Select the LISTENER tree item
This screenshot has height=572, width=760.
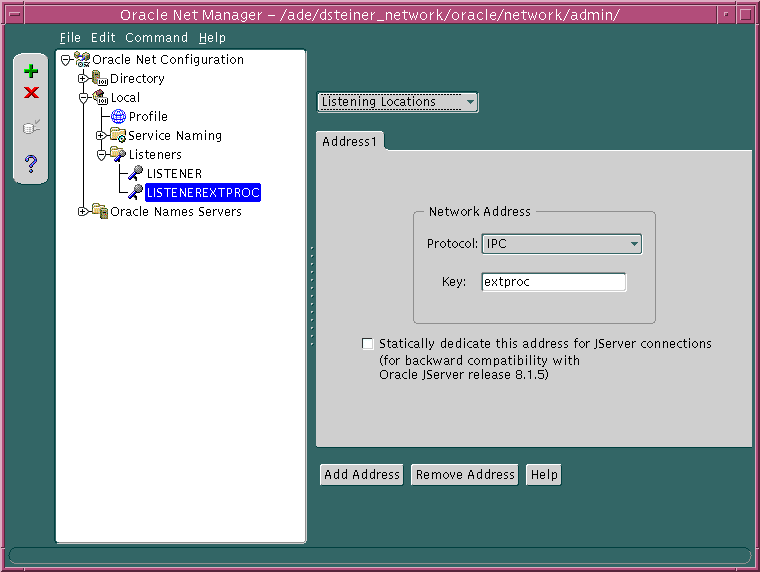[174, 173]
